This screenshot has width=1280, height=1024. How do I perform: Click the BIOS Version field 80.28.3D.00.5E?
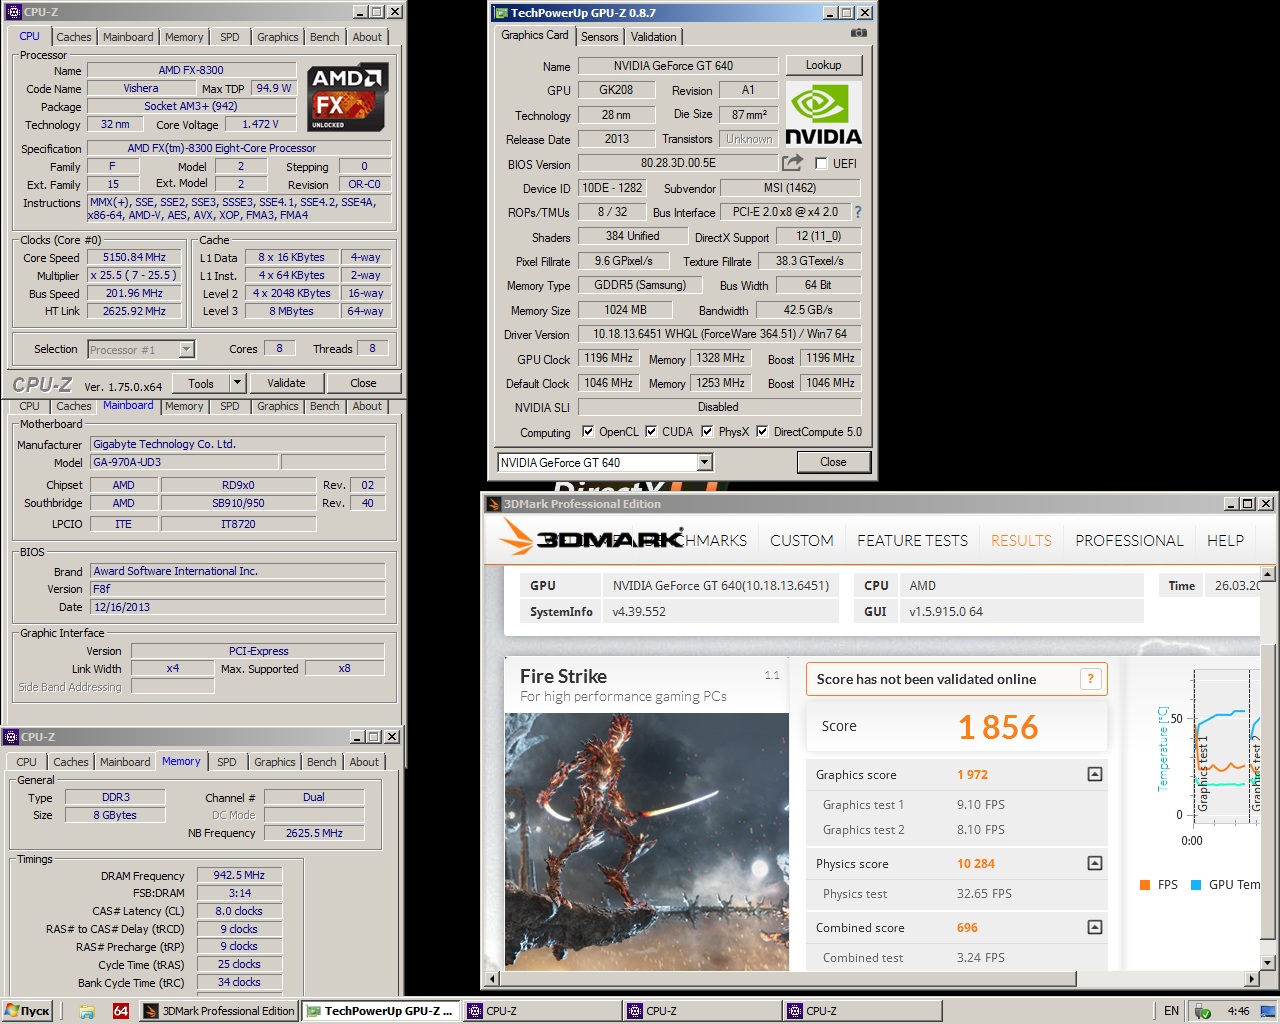coord(678,163)
